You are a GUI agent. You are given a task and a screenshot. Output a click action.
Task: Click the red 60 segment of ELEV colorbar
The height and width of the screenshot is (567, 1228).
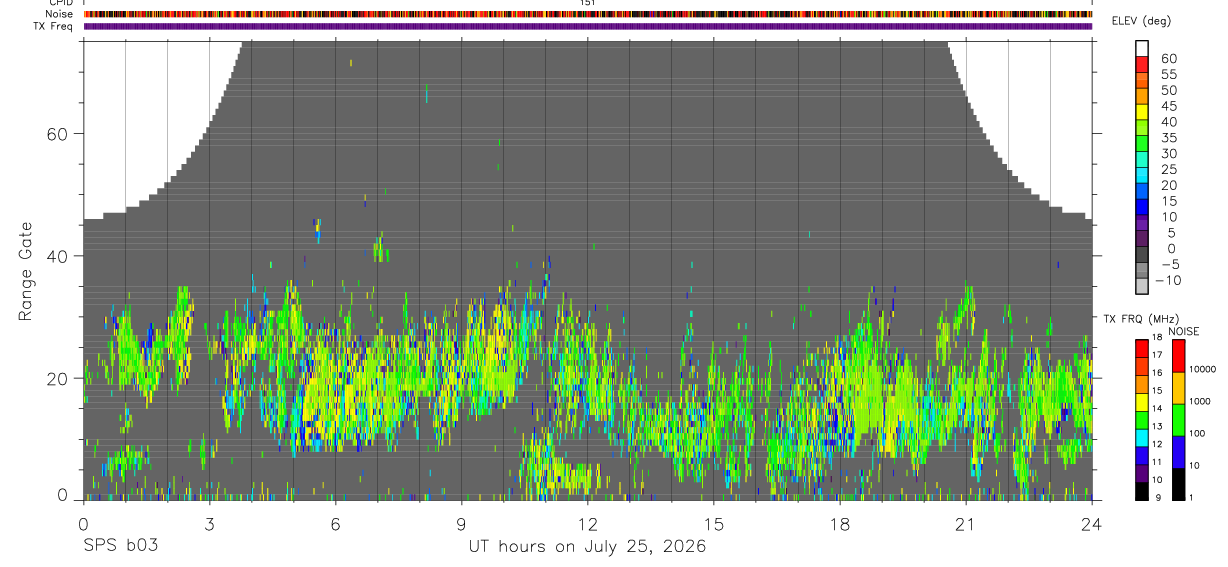1142,64
